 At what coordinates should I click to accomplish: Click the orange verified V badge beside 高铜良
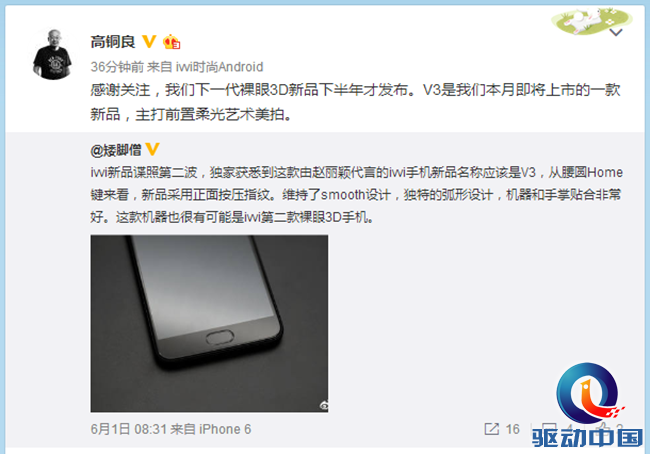(149, 41)
